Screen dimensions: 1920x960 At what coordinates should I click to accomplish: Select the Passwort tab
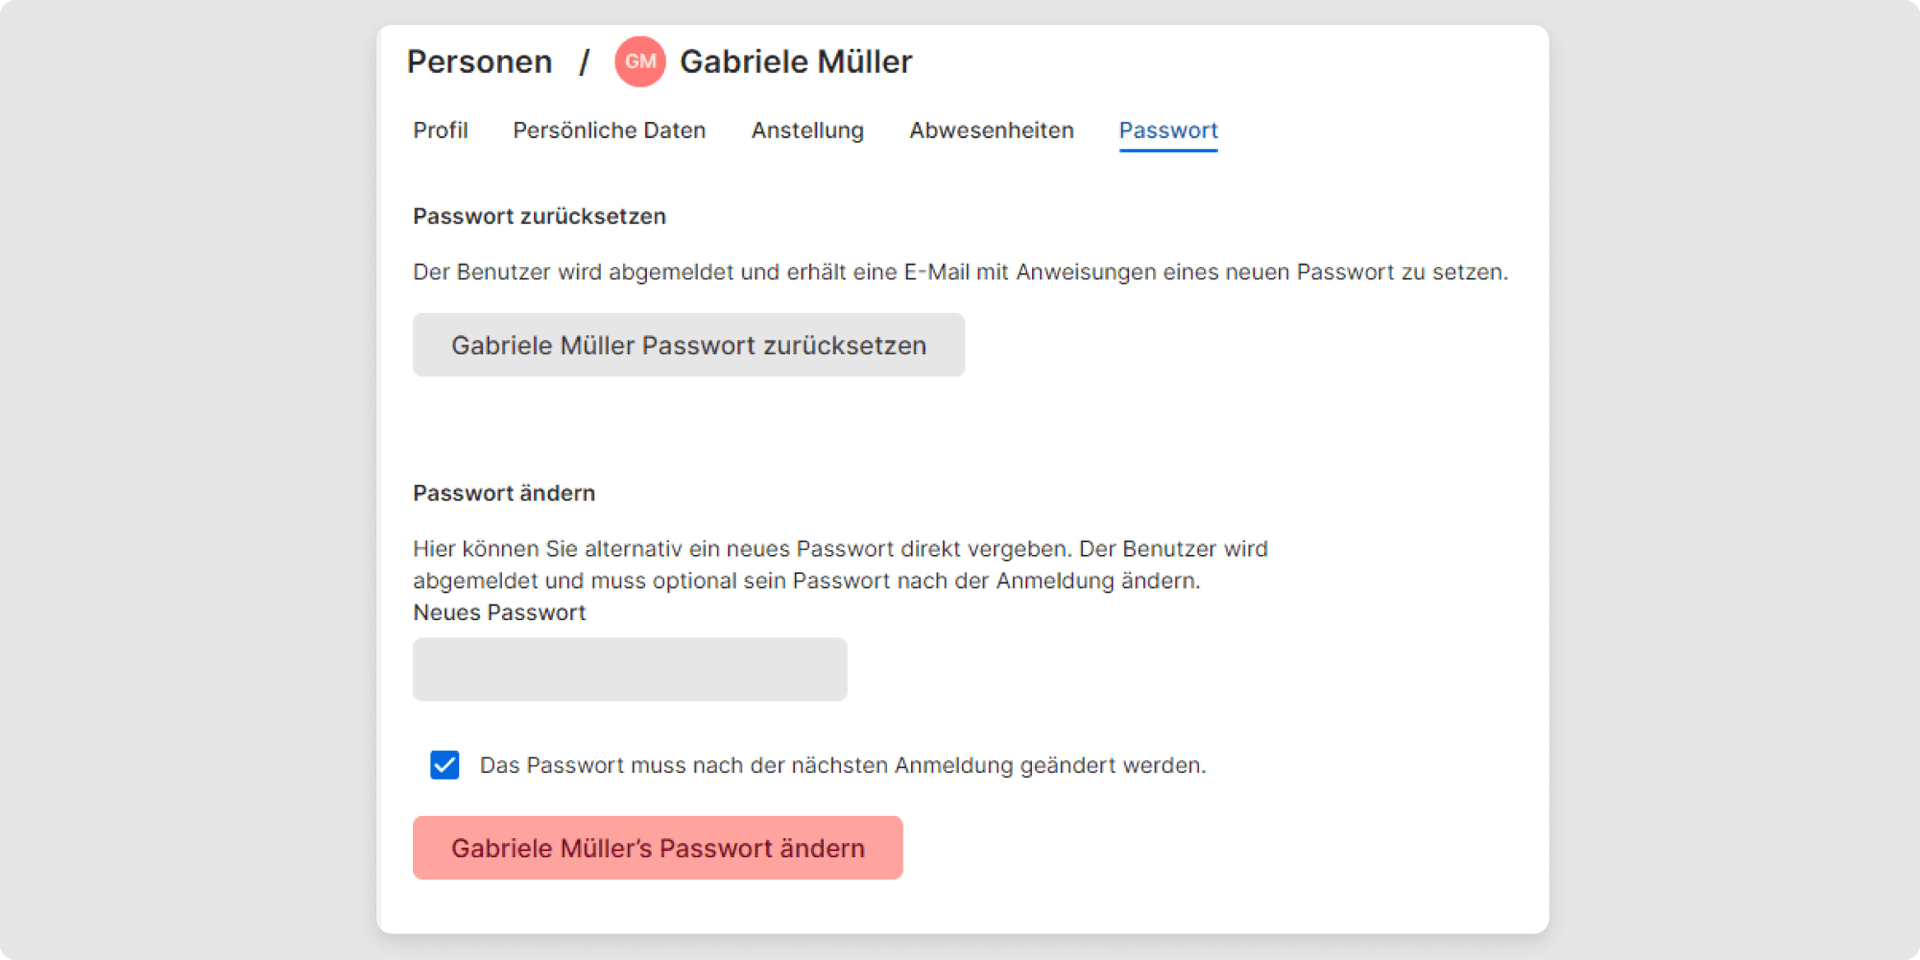pyautogui.click(x=1168, y=131)
